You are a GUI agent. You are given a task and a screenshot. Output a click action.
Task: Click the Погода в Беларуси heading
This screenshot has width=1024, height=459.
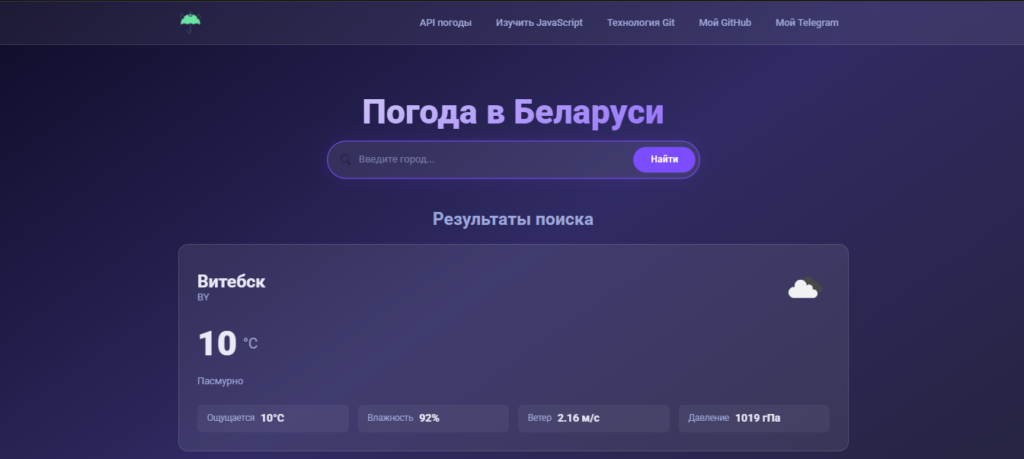coord(513,112)
